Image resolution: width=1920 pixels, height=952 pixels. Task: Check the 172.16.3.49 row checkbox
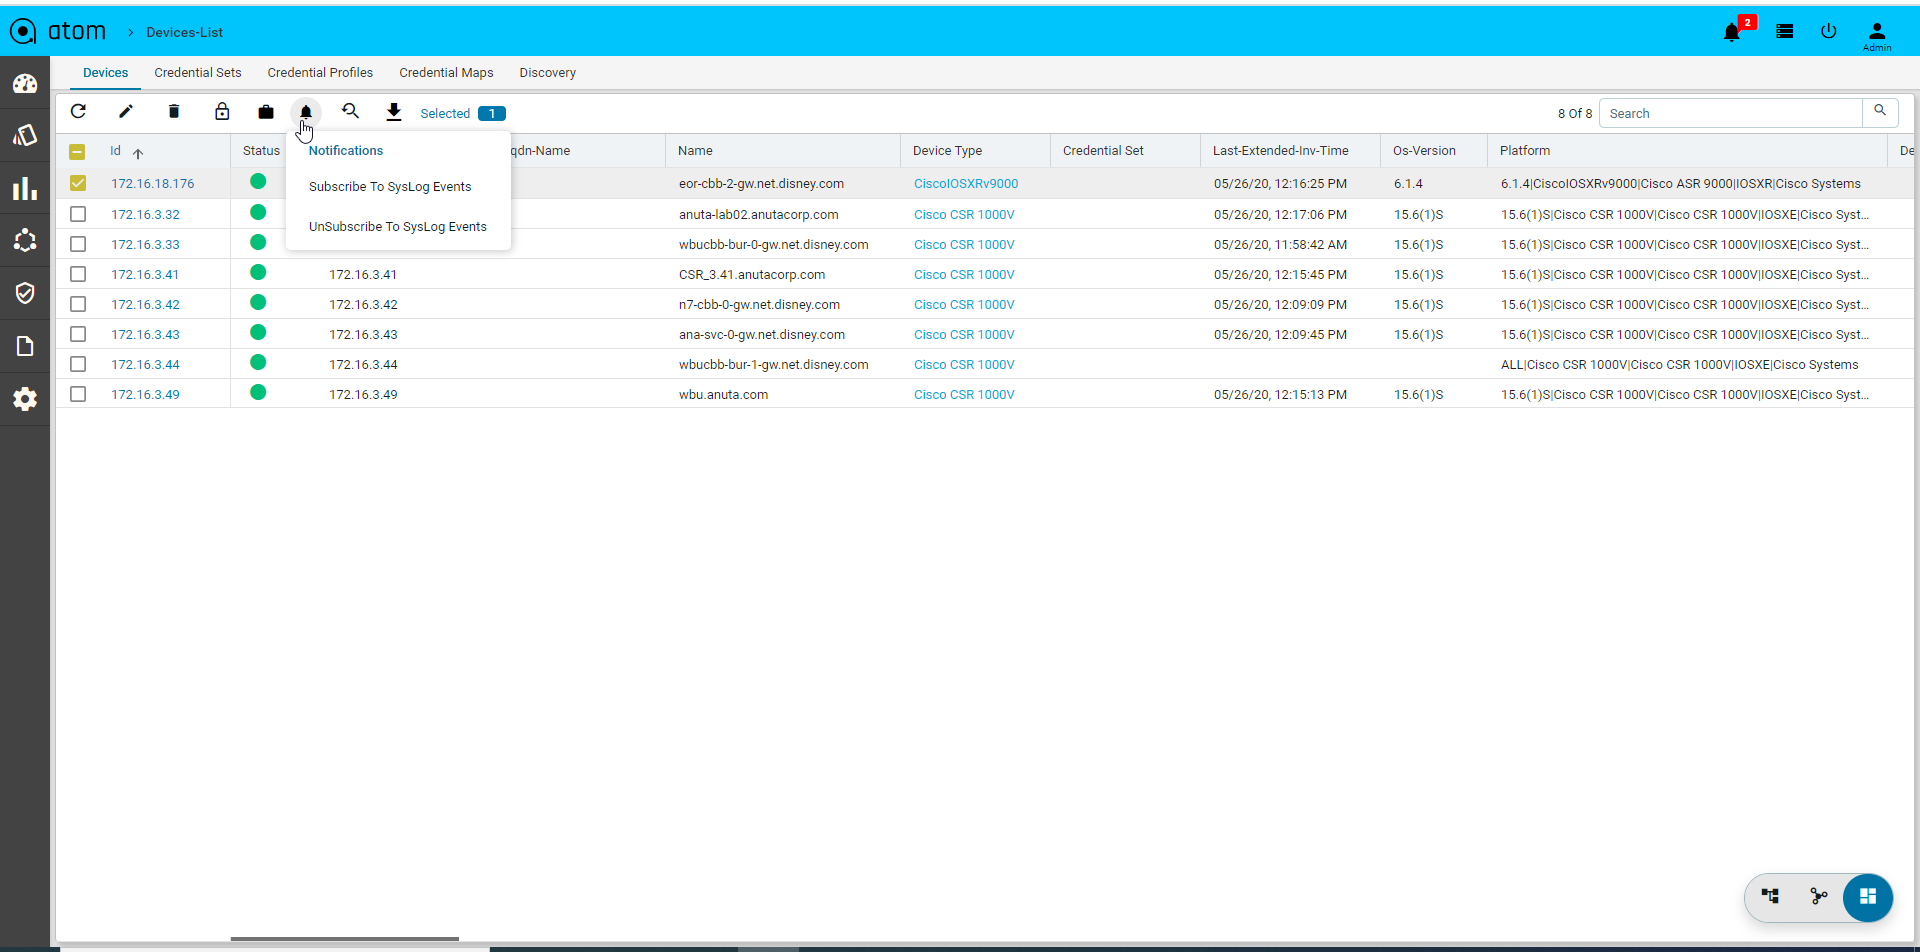point(78,394)
